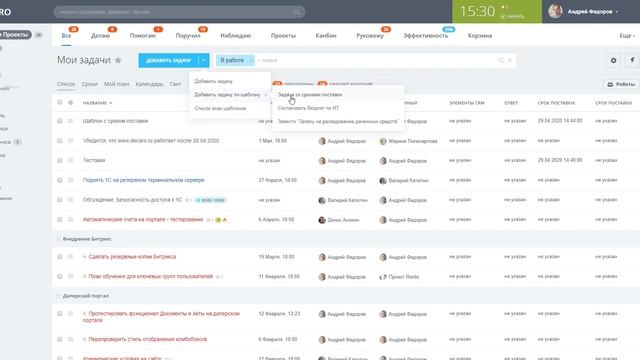Screen dimensions: 640x360
Task: Remove the 'В работе' filter chip
Action: [x=251, y=60]
